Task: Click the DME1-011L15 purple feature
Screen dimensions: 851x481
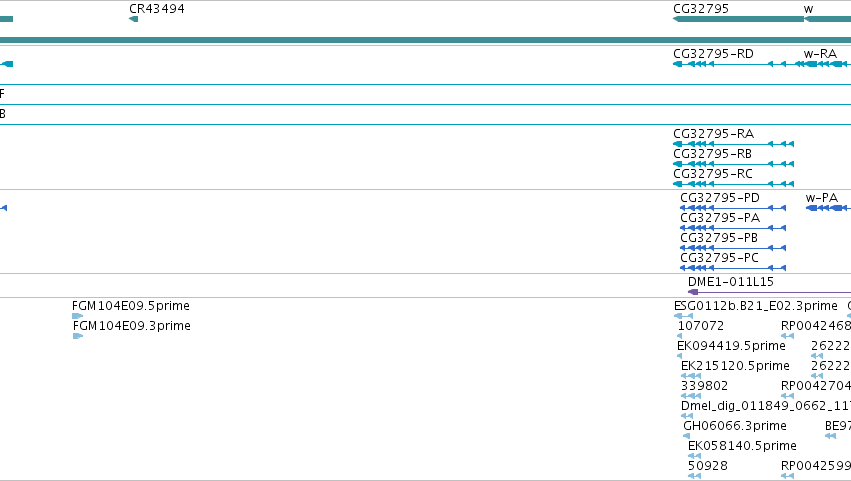Action: pyautogui.click(x=769, y=292)
